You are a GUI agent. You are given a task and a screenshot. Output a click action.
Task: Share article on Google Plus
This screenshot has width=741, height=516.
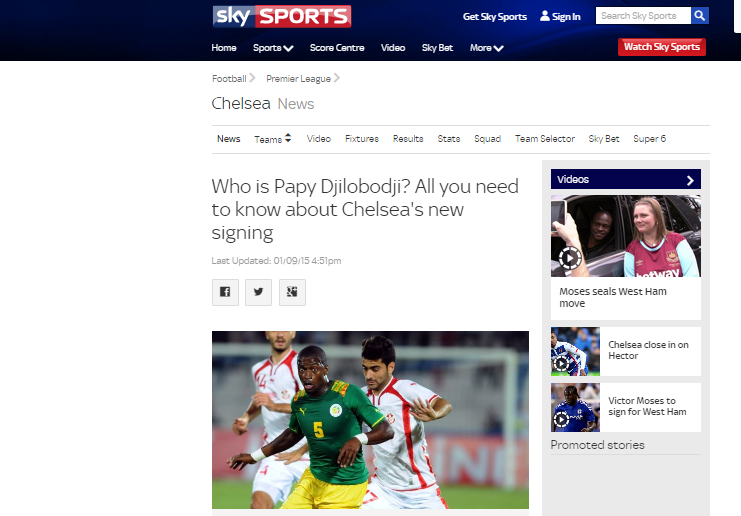tap(292, 292)
